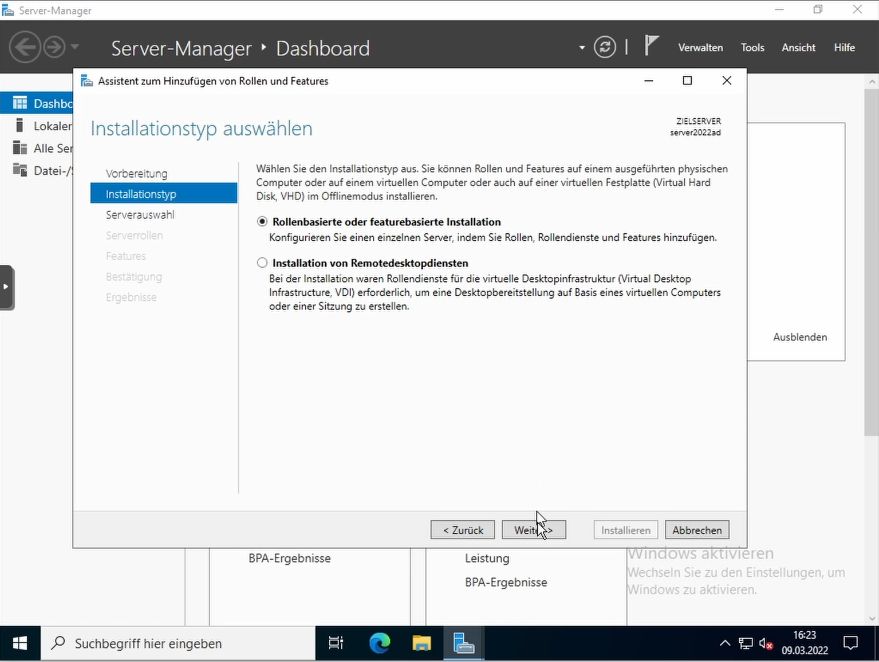
Task: Click the Alle Server sidebar icon
Action: pyautogui.click(x=20, y=148)
